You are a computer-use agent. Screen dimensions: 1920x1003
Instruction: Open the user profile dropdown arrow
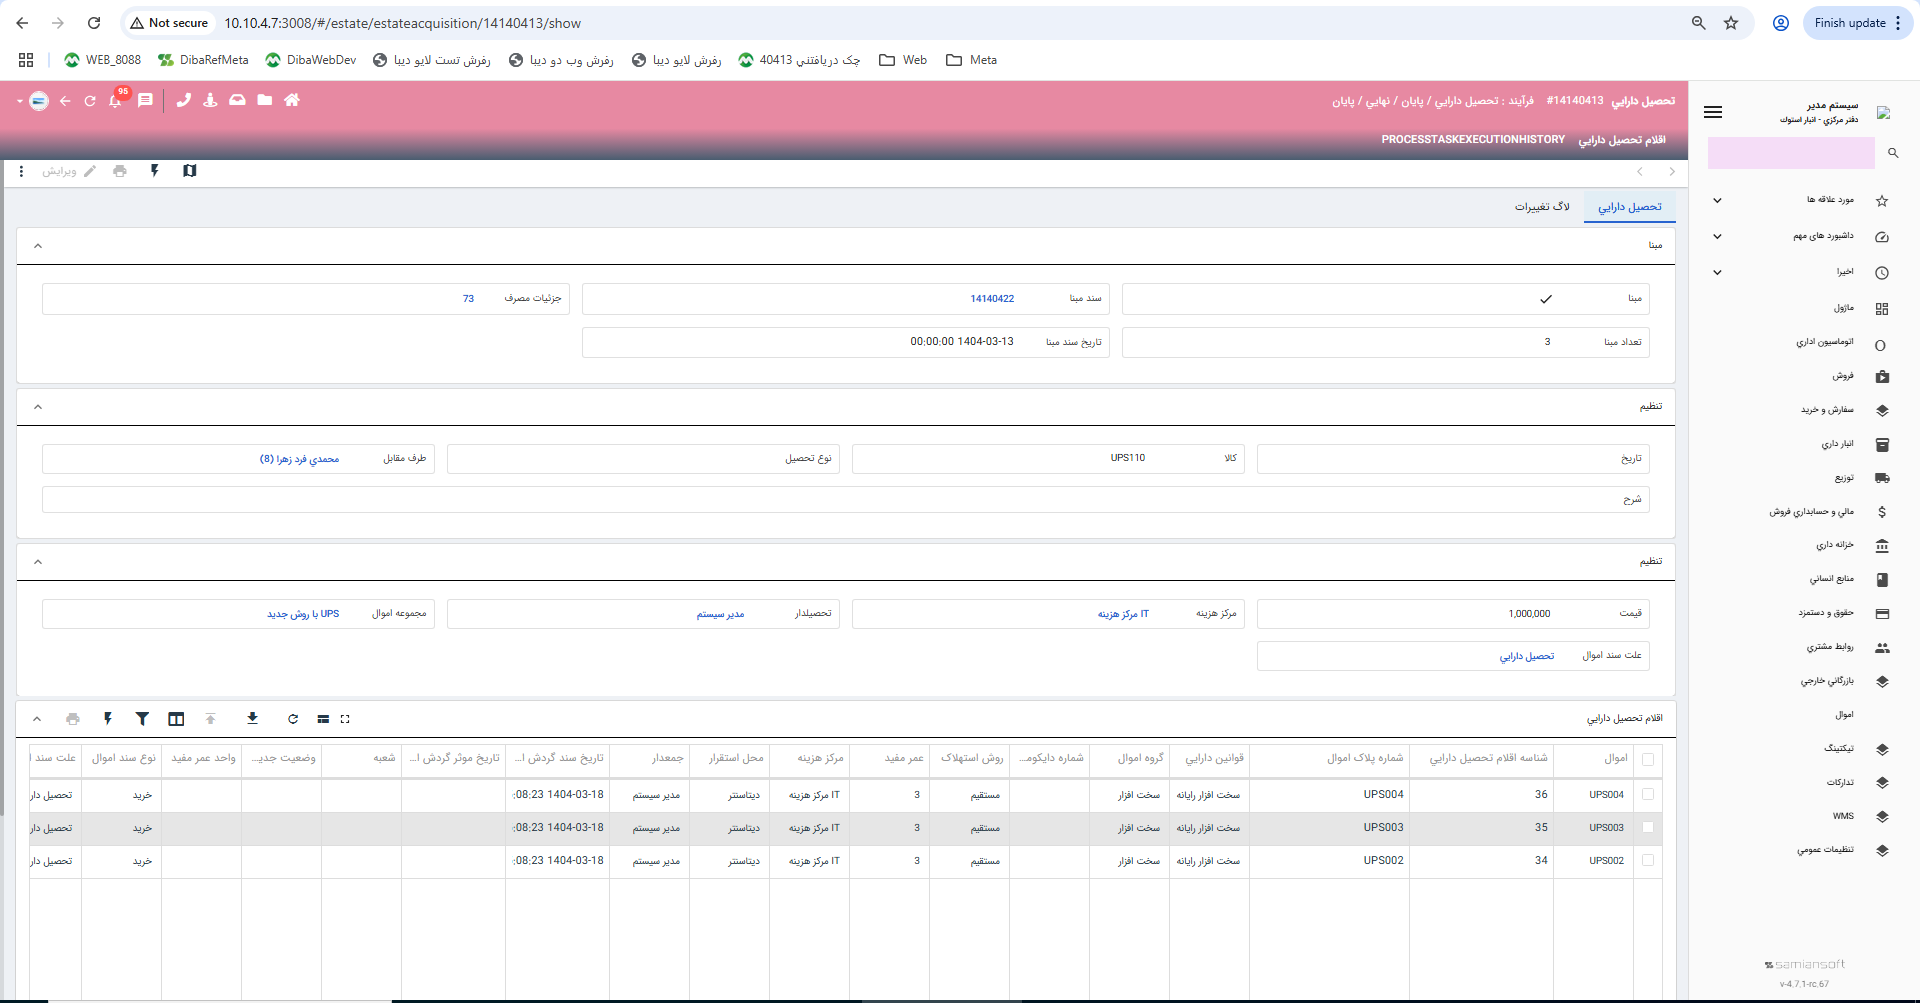point(19,101)
